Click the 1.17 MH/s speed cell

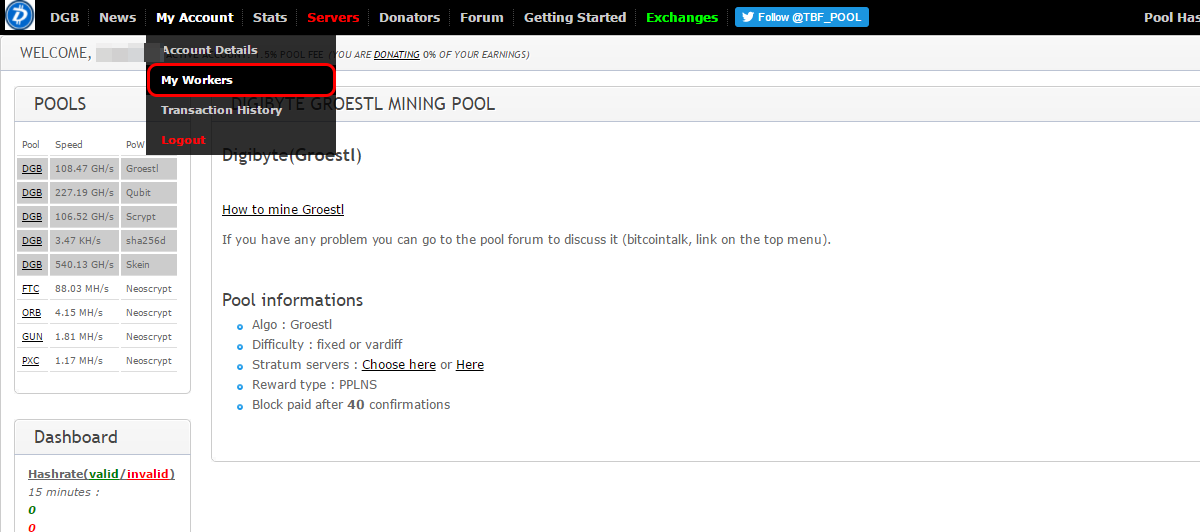pyautogui.click(x=85, y=361)
